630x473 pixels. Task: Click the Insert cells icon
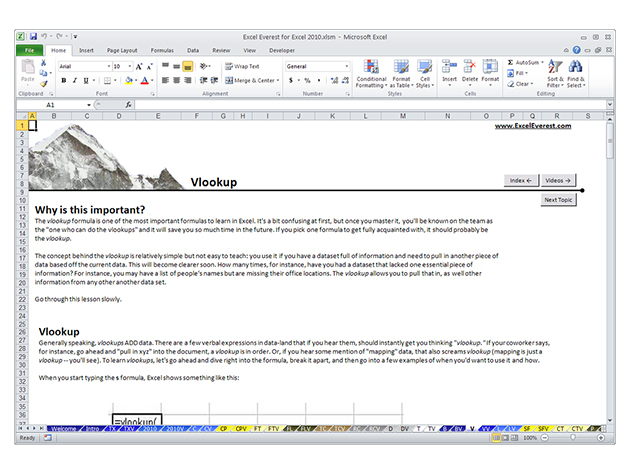(x=449, y=67)
